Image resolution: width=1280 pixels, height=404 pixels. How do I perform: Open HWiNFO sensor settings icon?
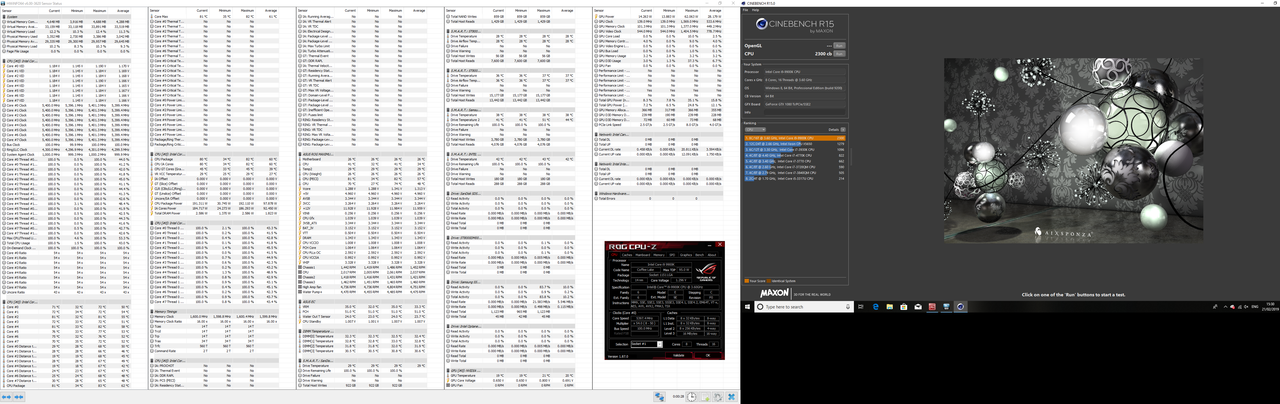point(717,396)
